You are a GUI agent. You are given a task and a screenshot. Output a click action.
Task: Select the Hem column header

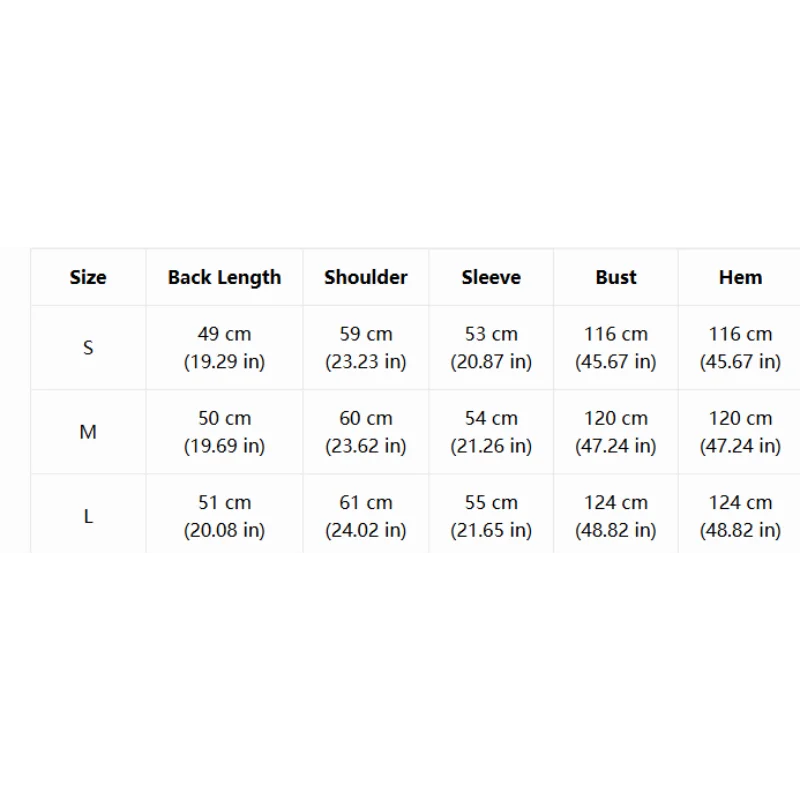pos(740,278)
